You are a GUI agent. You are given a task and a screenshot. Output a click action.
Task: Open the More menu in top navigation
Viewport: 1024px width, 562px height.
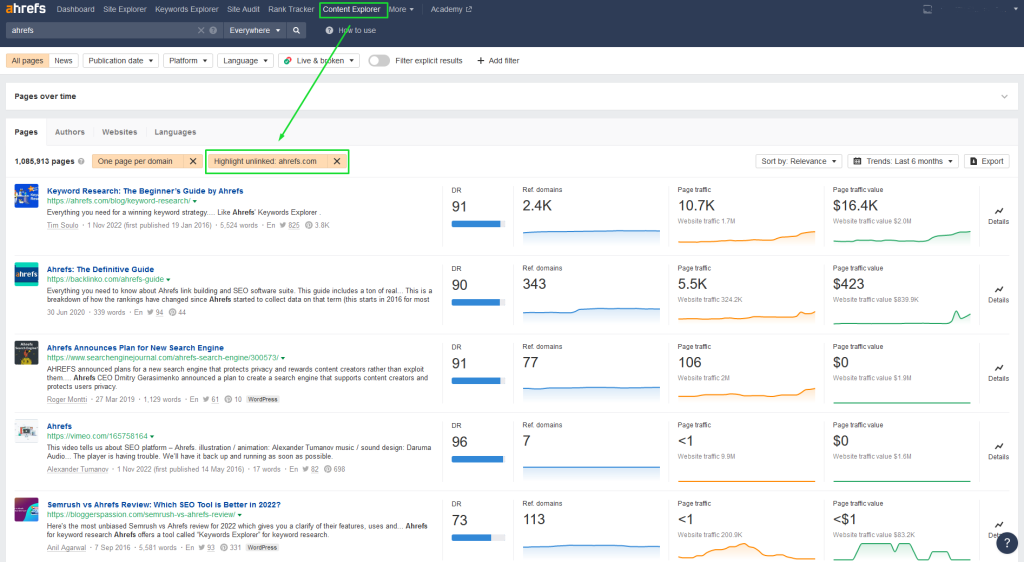[400, 9]
